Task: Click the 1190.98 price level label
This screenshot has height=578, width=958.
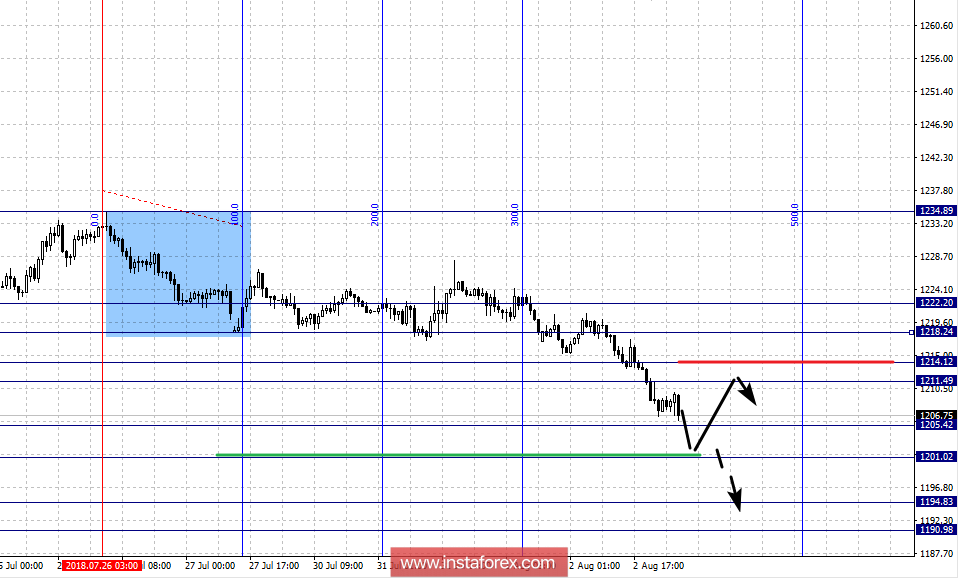Action: tap(937, 529)
